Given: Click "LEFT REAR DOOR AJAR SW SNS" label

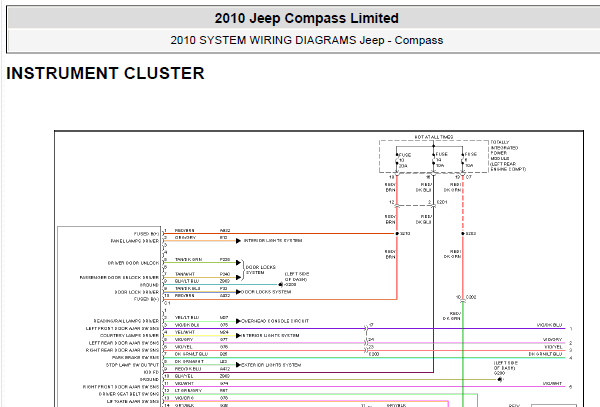Looking at the screenshot, I should (x=124, y=343).
